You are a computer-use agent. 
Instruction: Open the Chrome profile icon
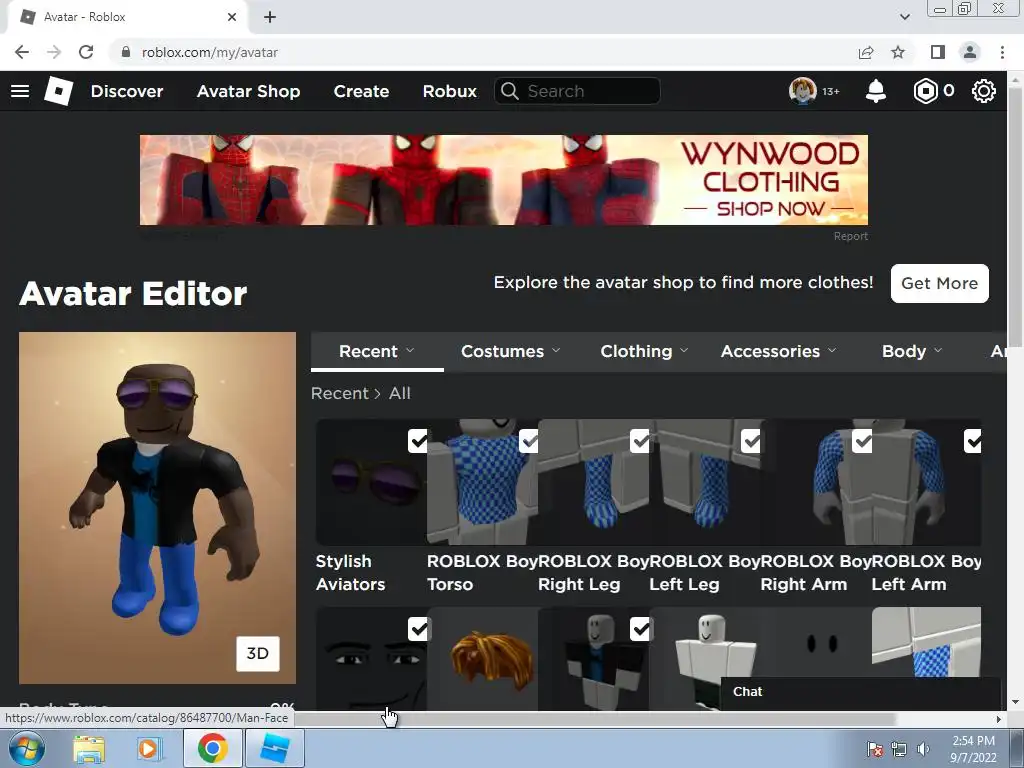tap(970, 52)
